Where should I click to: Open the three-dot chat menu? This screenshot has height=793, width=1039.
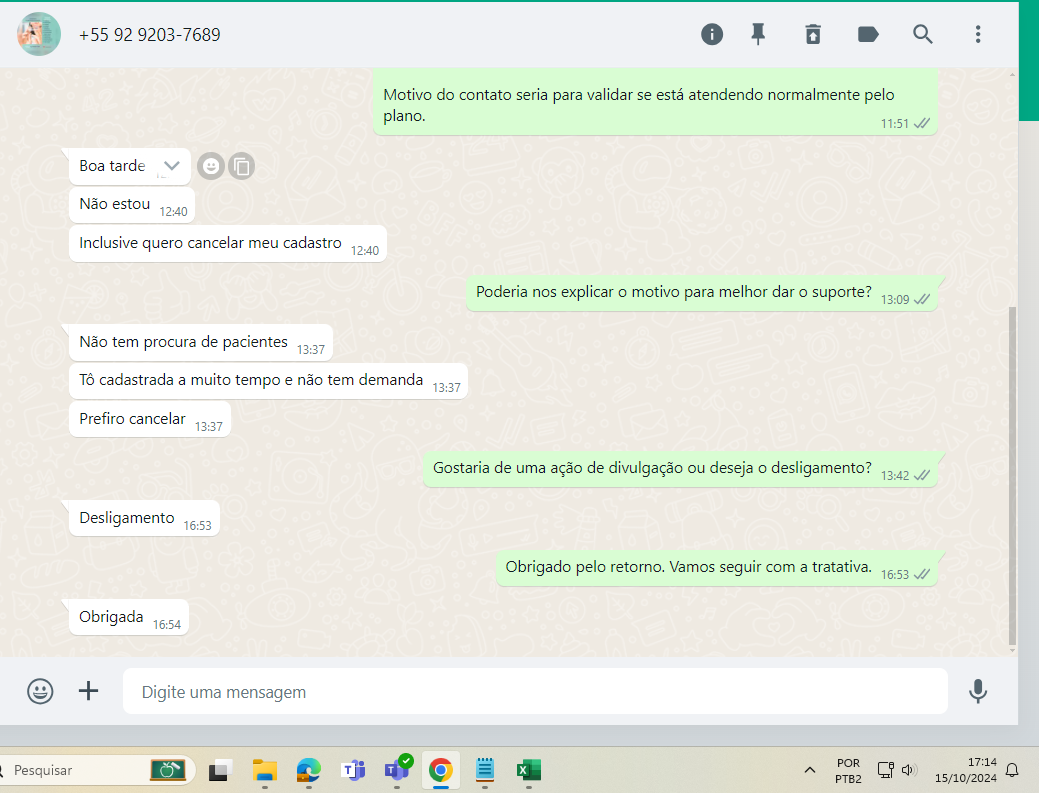pos(978,35)
